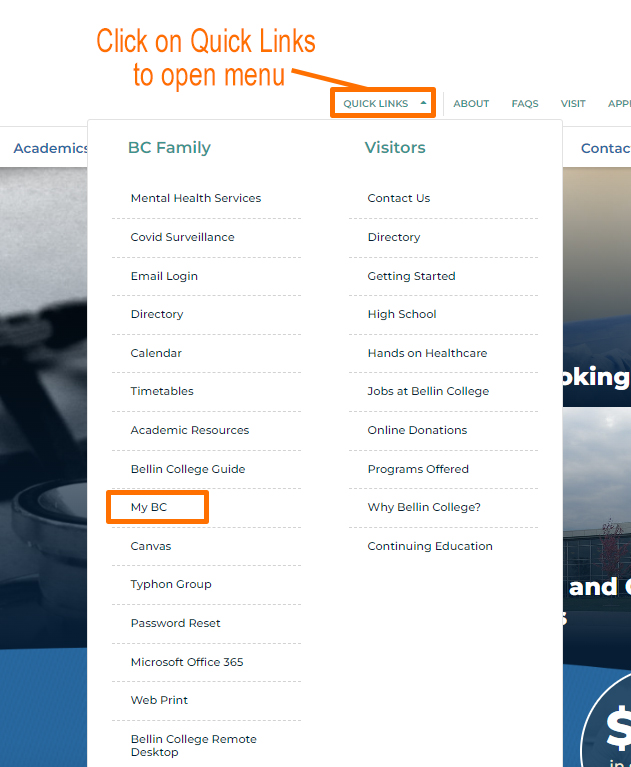Viewport: 631px width, 767px height.
Task: Open the Contact Us link
Action: 399,198
